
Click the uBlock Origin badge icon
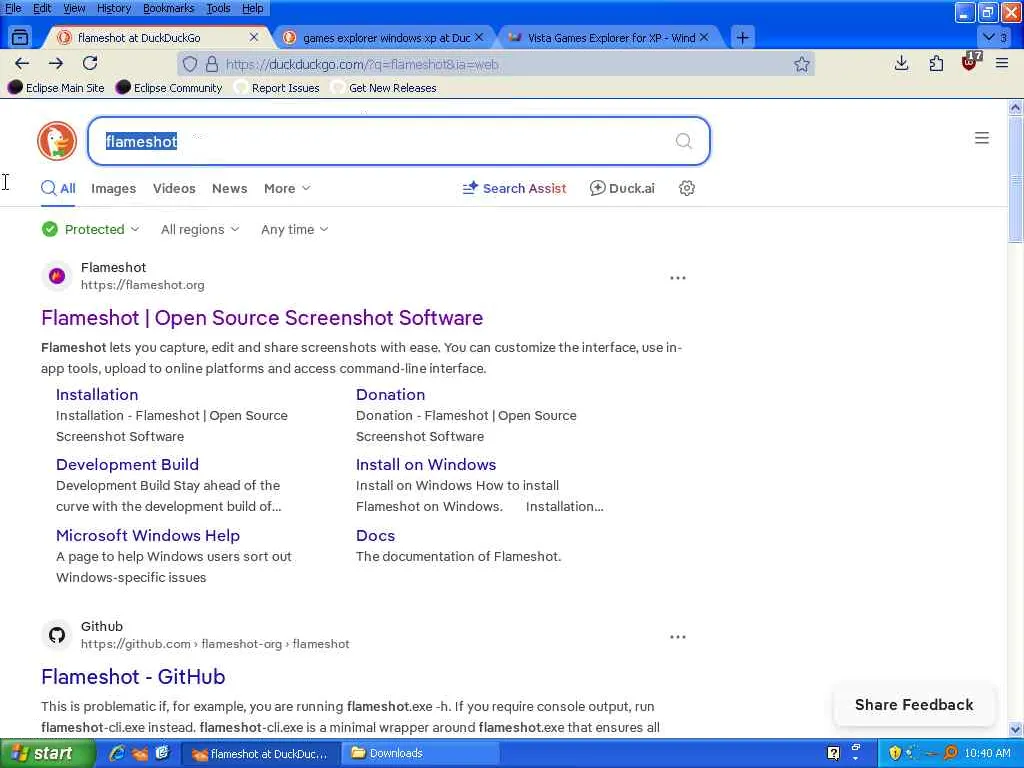pos(970,62)
